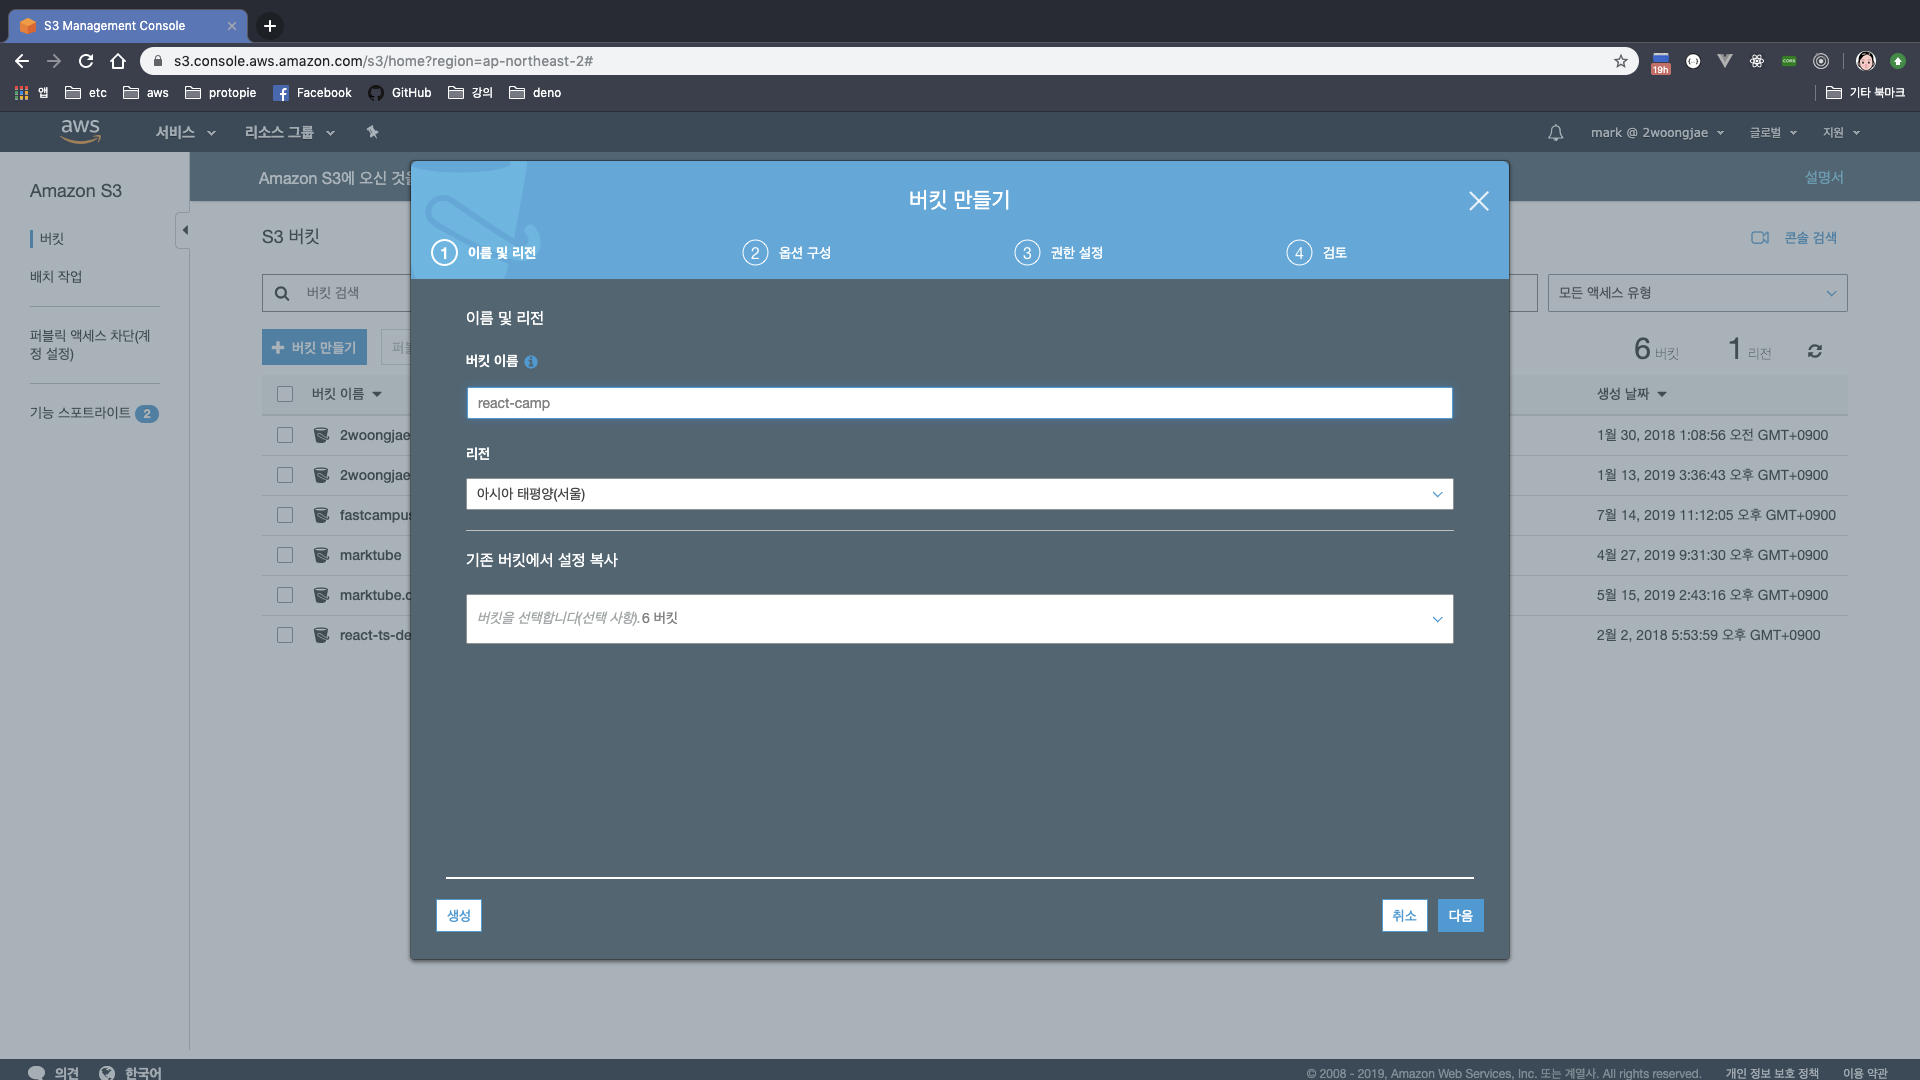This screenshot has width=1920, height=1080.
Task: Toggle the select-all buckets header checkbox
Action: (x=285, y=394)
